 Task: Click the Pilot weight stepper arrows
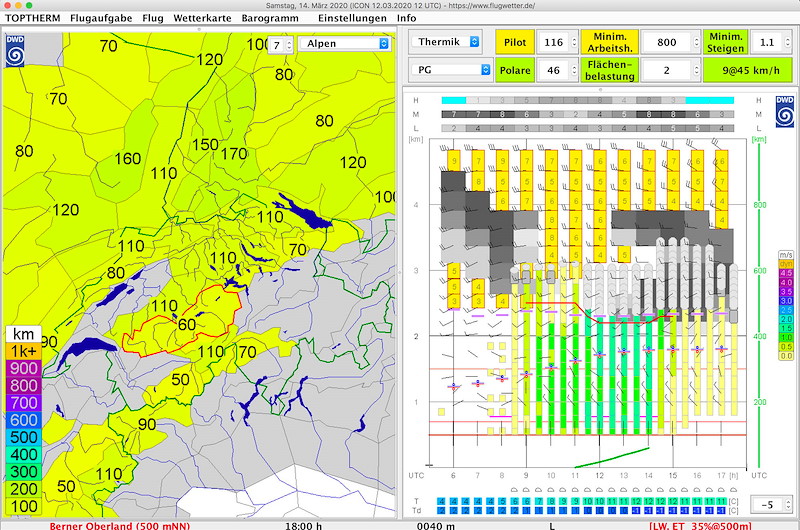coord(574,42)
